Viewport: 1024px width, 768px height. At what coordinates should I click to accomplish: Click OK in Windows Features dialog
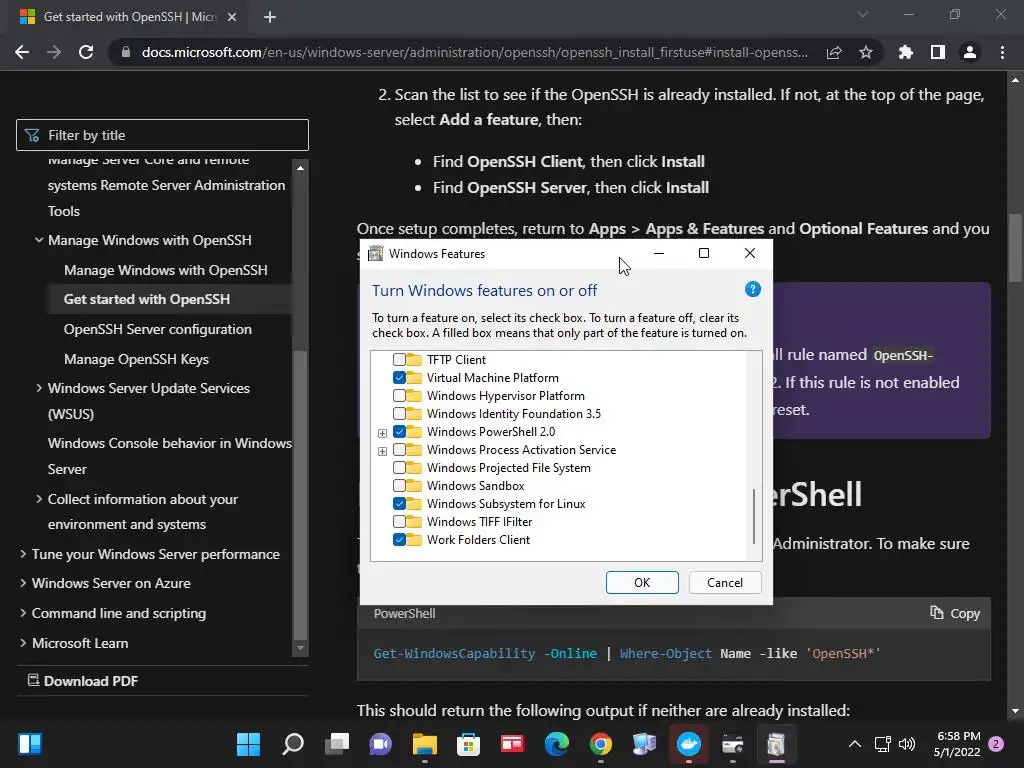click(642, 583)
